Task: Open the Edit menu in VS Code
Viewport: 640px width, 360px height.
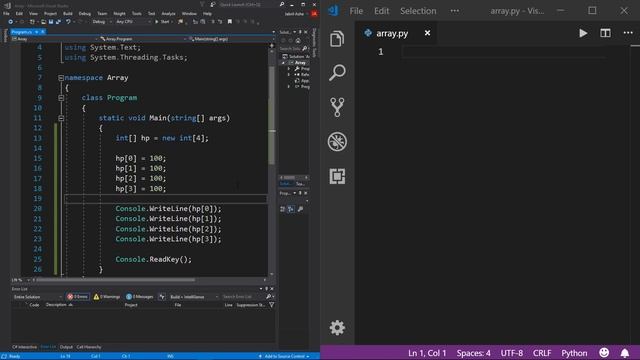Action: click(382, 11)
